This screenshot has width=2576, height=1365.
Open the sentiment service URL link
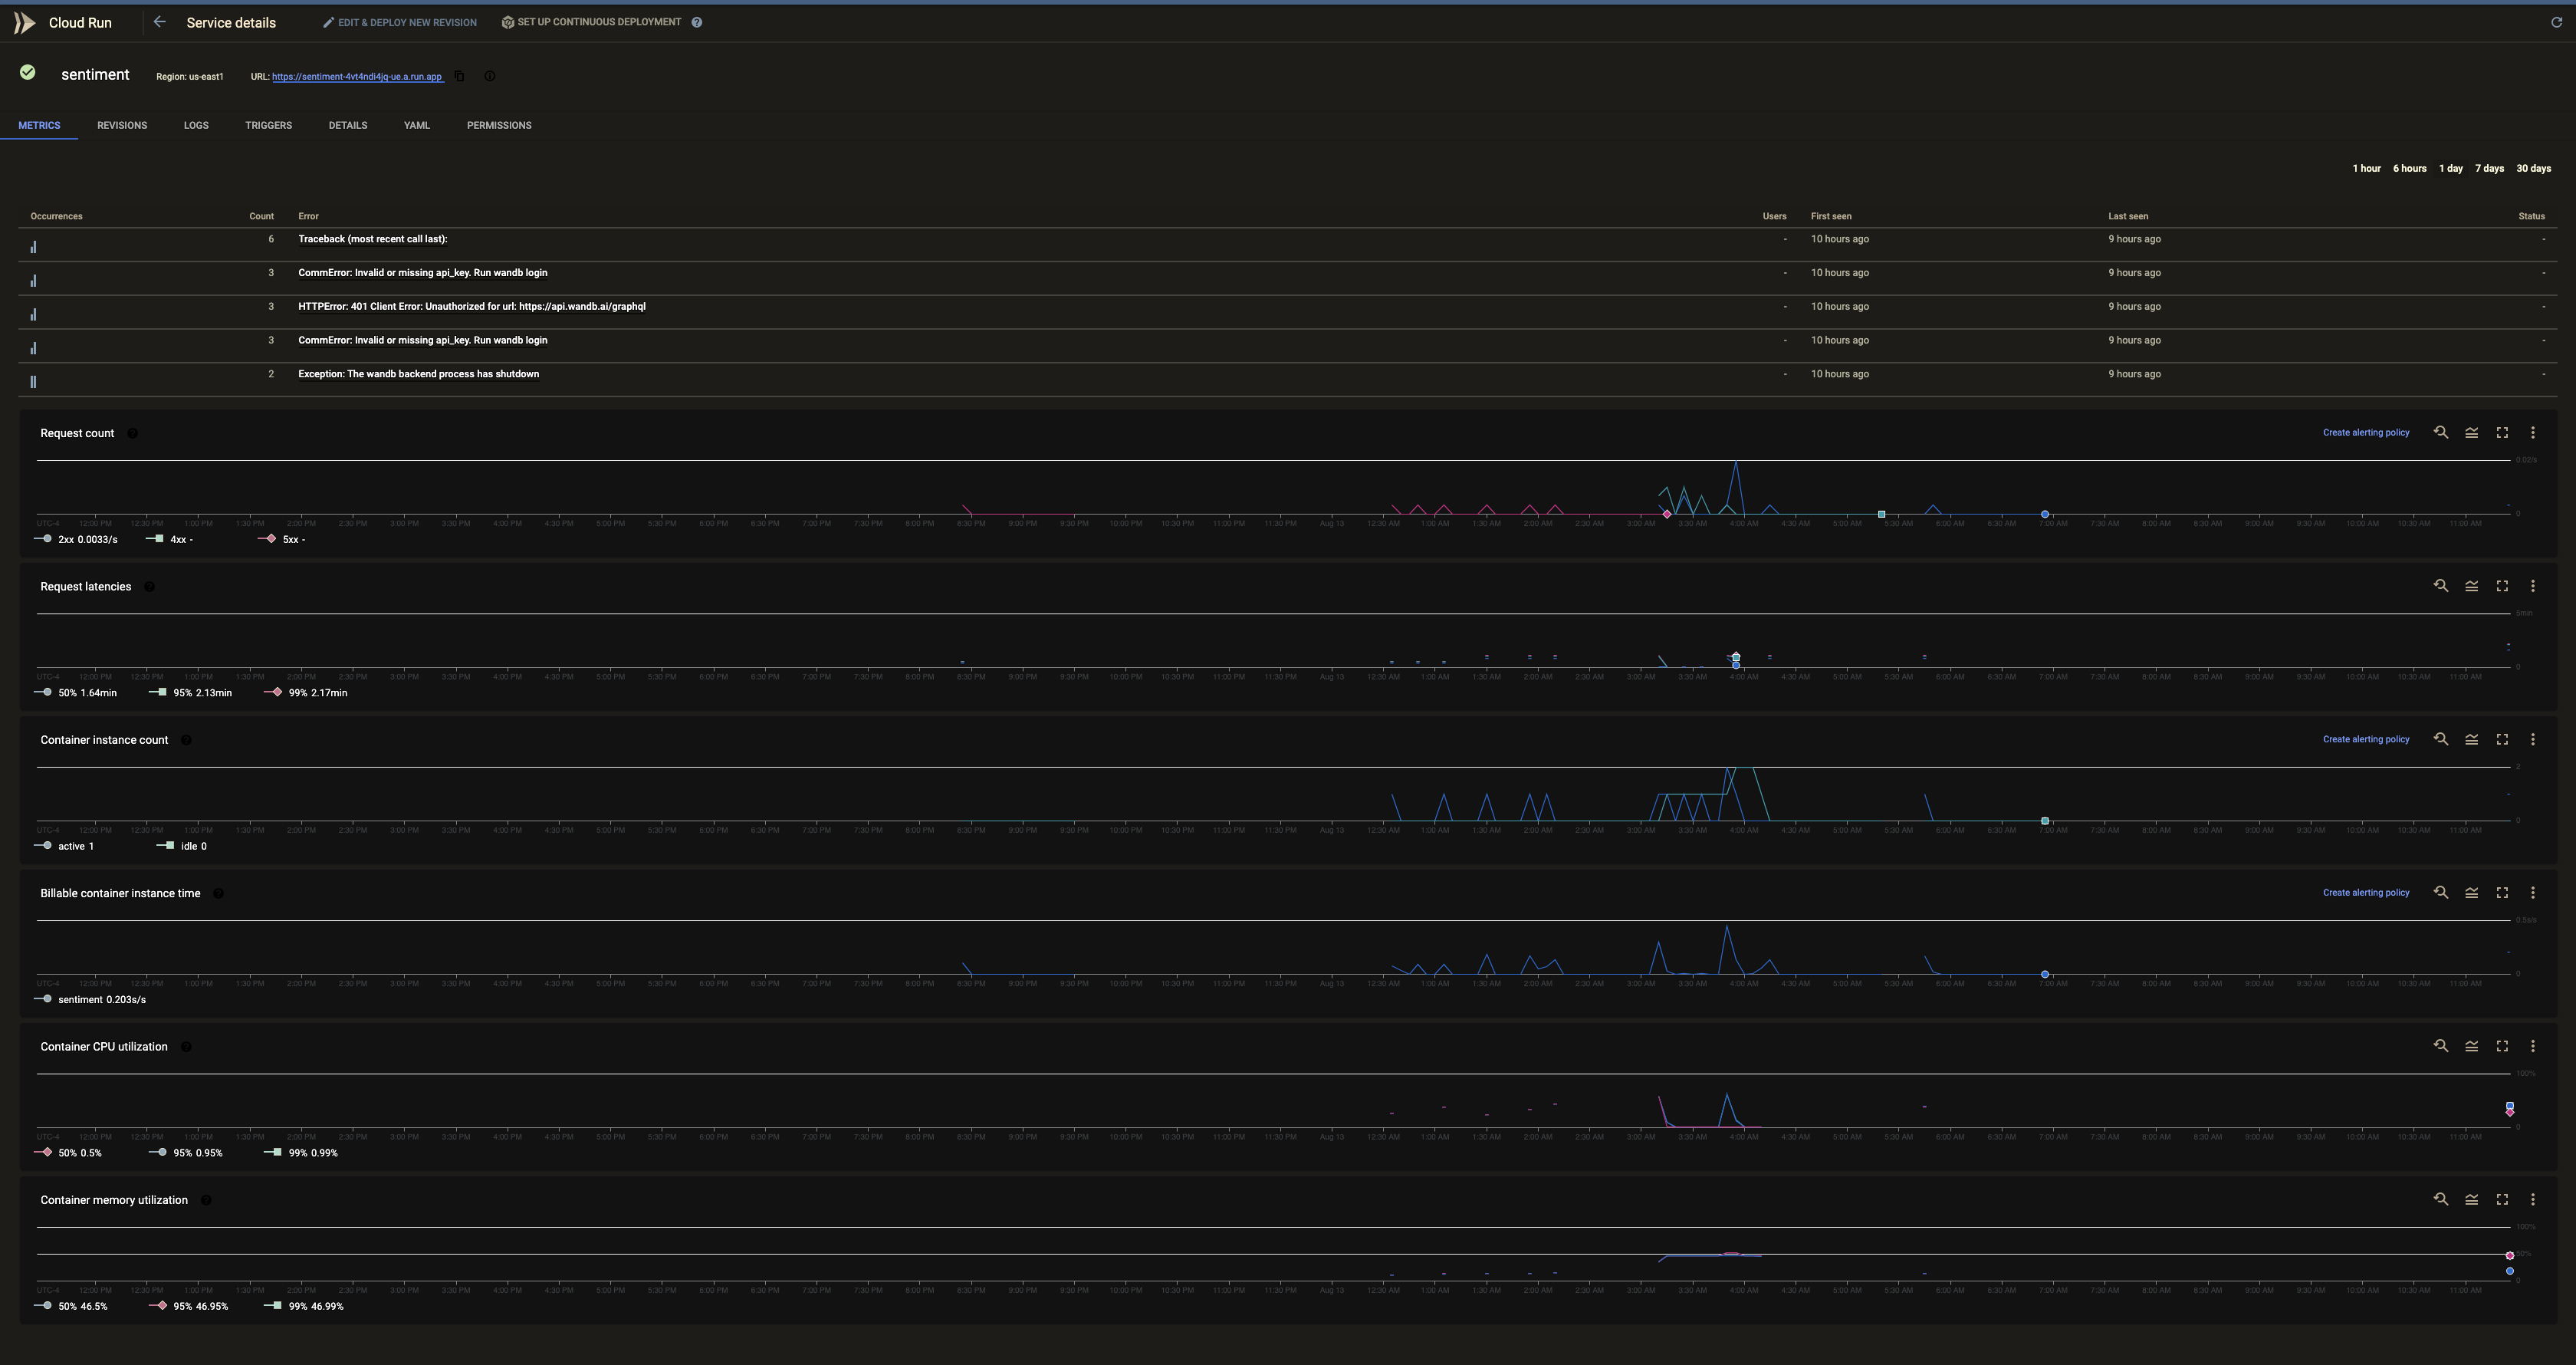[x=356, y=77]
